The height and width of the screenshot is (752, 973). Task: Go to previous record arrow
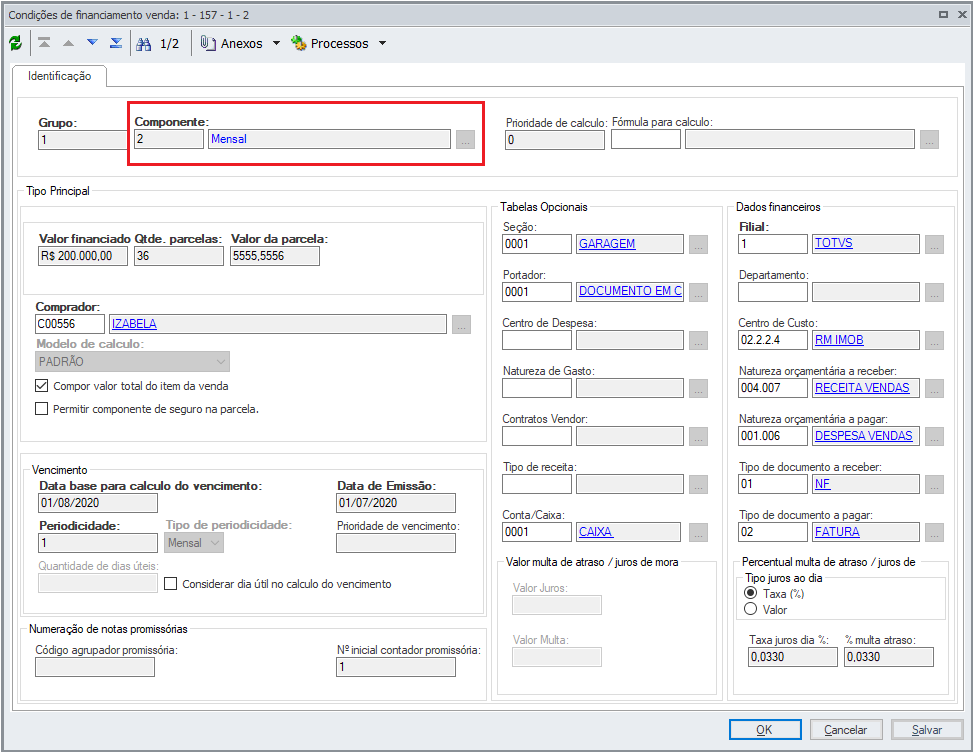[x=68, y=43]
